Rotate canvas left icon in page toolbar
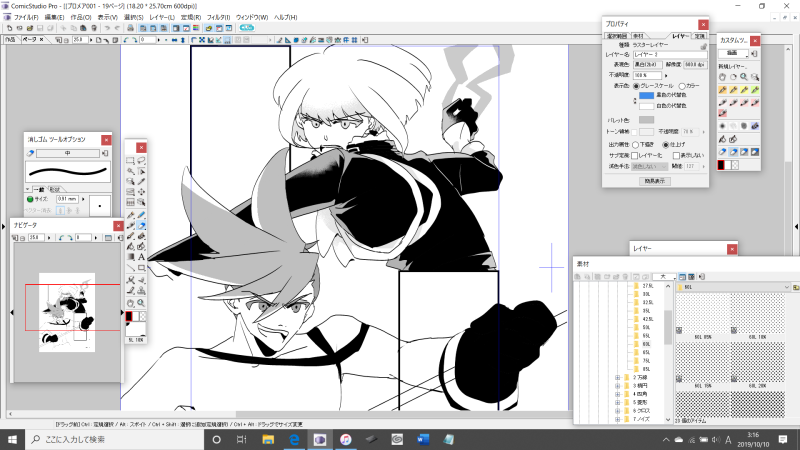This screenshot has height=450, width=800. (125, 40)
